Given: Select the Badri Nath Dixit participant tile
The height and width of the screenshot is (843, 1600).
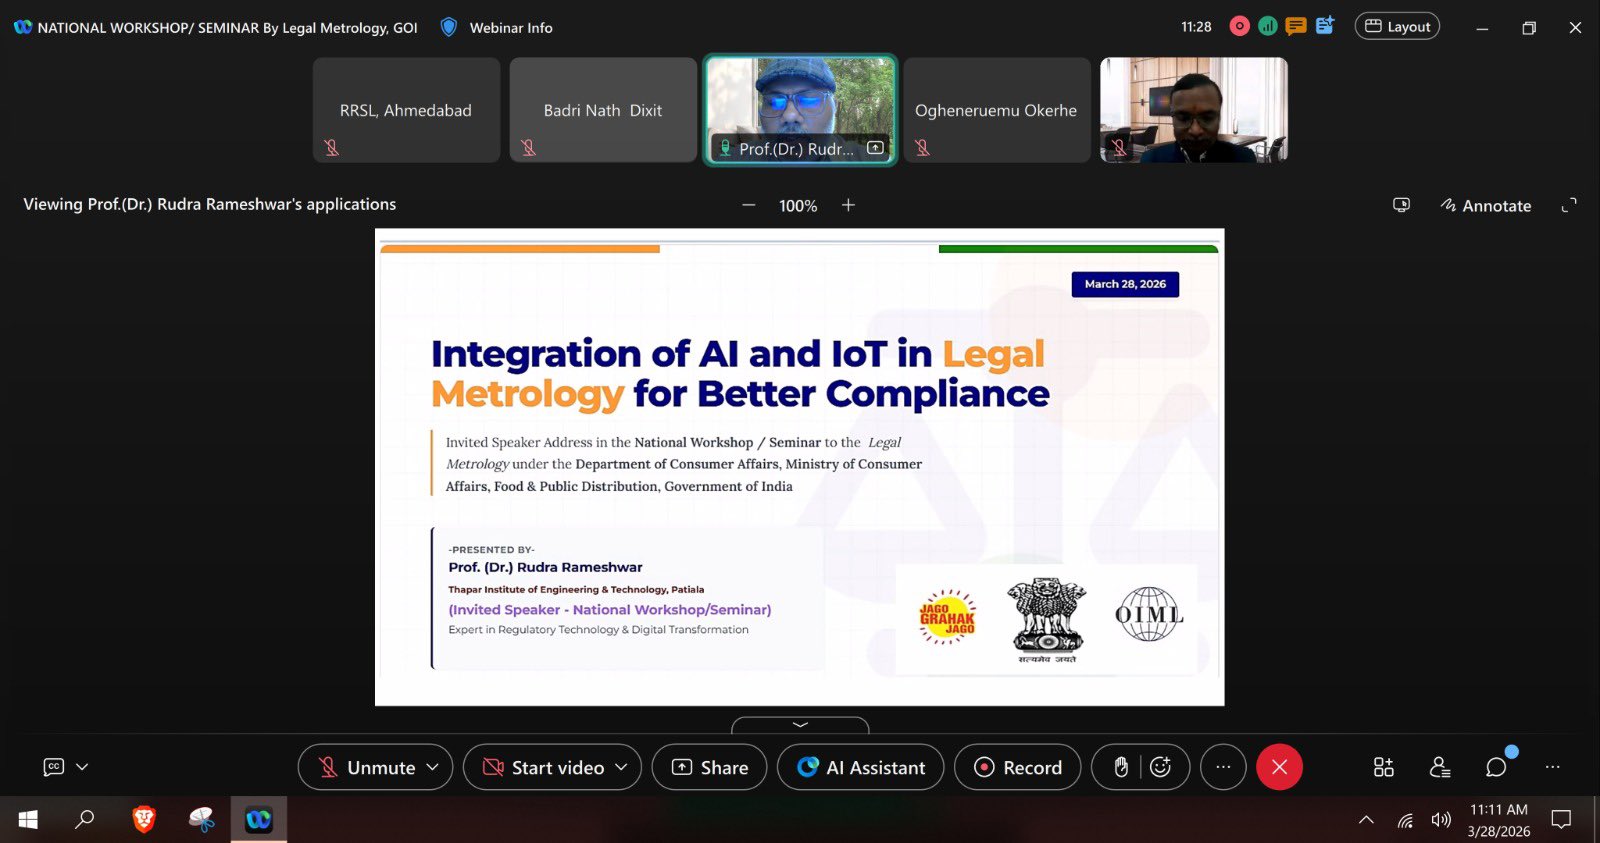Looking at the screenshot, I should click(x=603, y=110).
